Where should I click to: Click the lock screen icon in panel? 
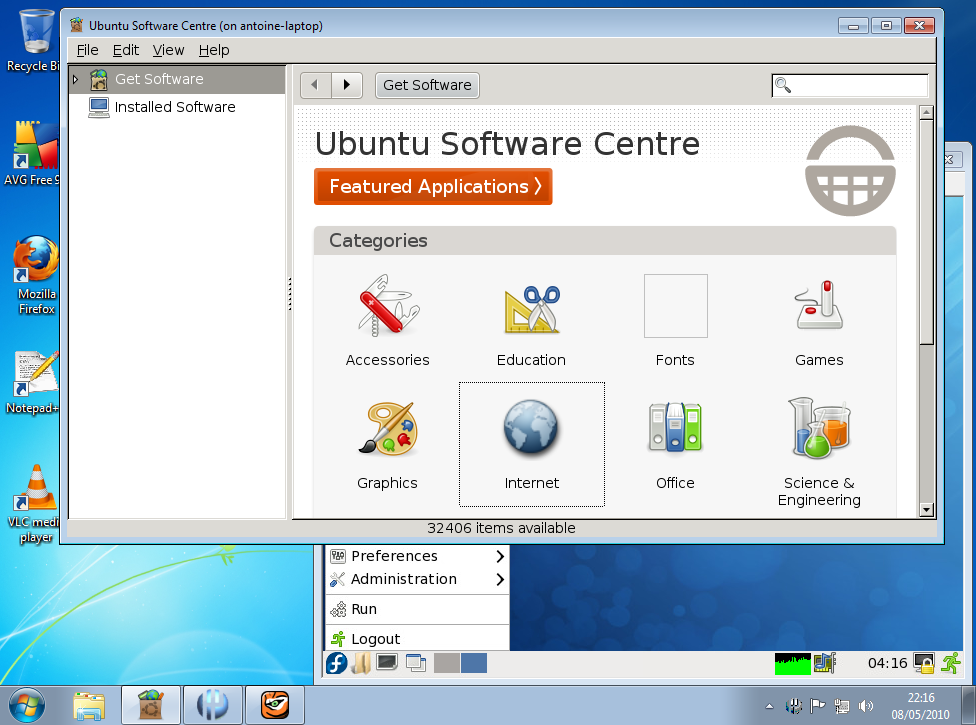924,663
